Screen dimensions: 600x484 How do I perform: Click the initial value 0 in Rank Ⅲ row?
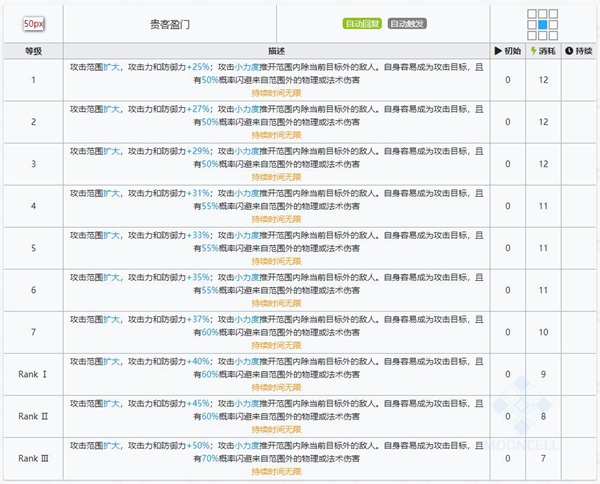pos(508,458)
